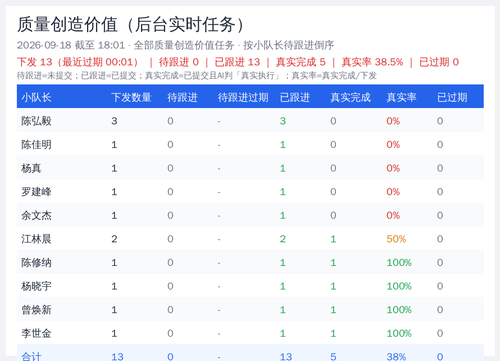The height and width of the screenshot is (361, 500).
Task: Click the date line starting 2026-09-18 截至 18:01
Action: click(175, 45)
